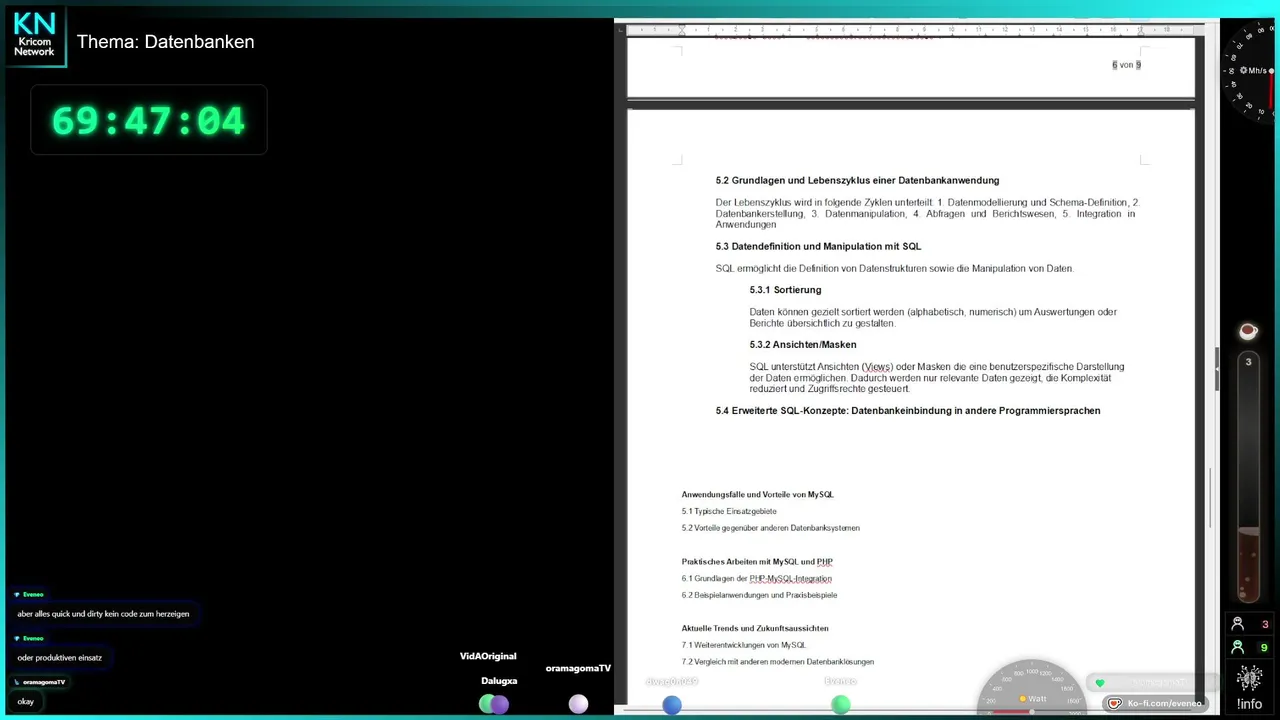Click 'Anwendungsfälle und Vorteile von MySQL' heading
The image size is (1280, 720).
757,494
